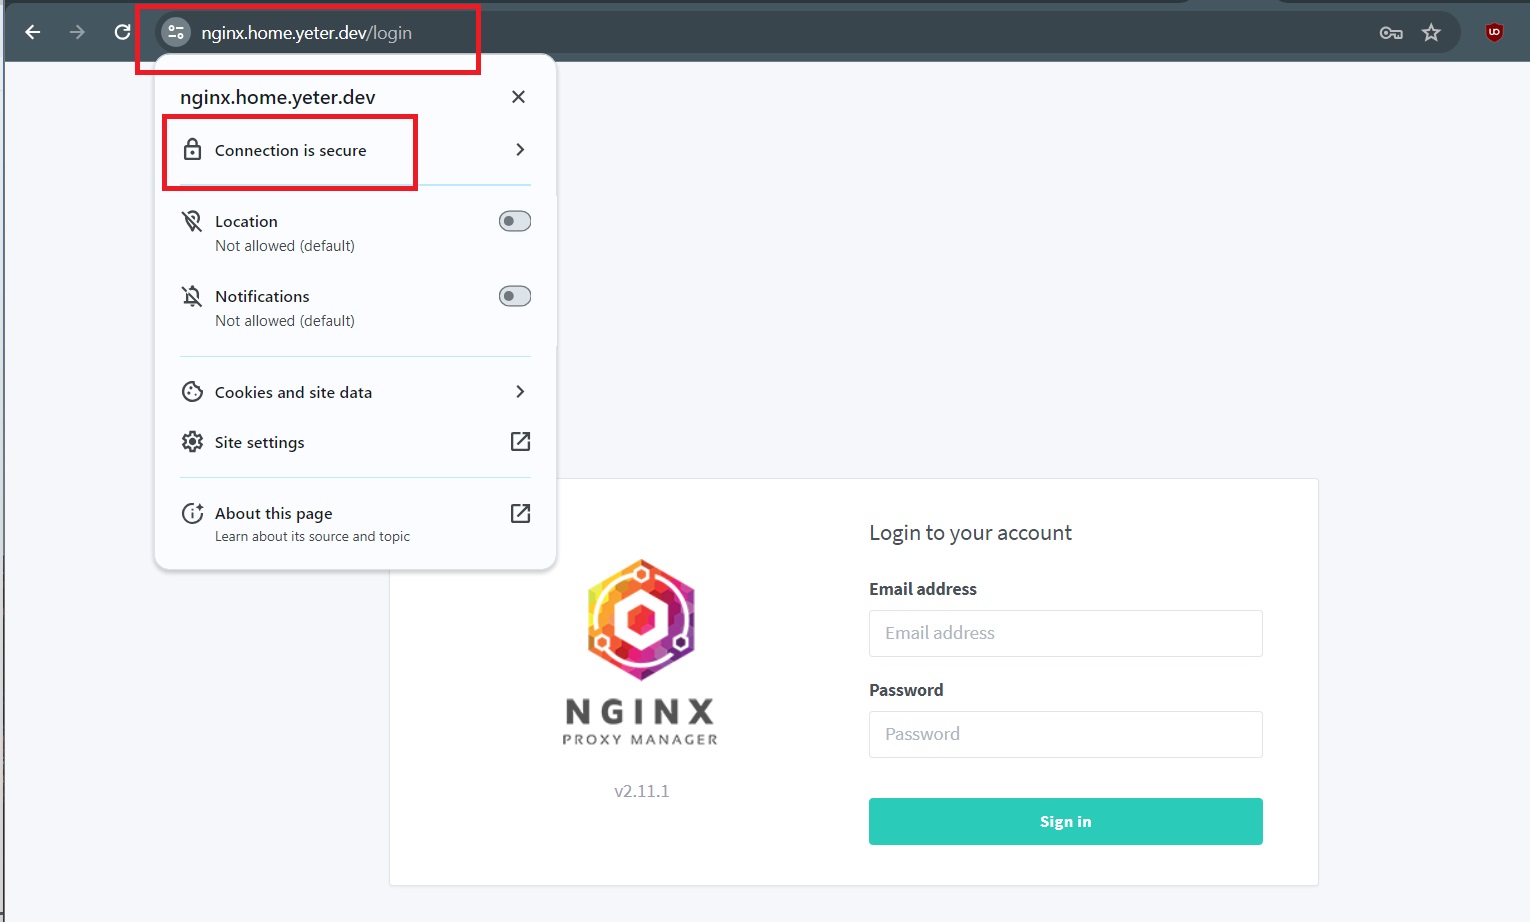This screenshot has width=1530, height=922.
Task: Click external link icon for Site settings
Action: tap(520, 441)
